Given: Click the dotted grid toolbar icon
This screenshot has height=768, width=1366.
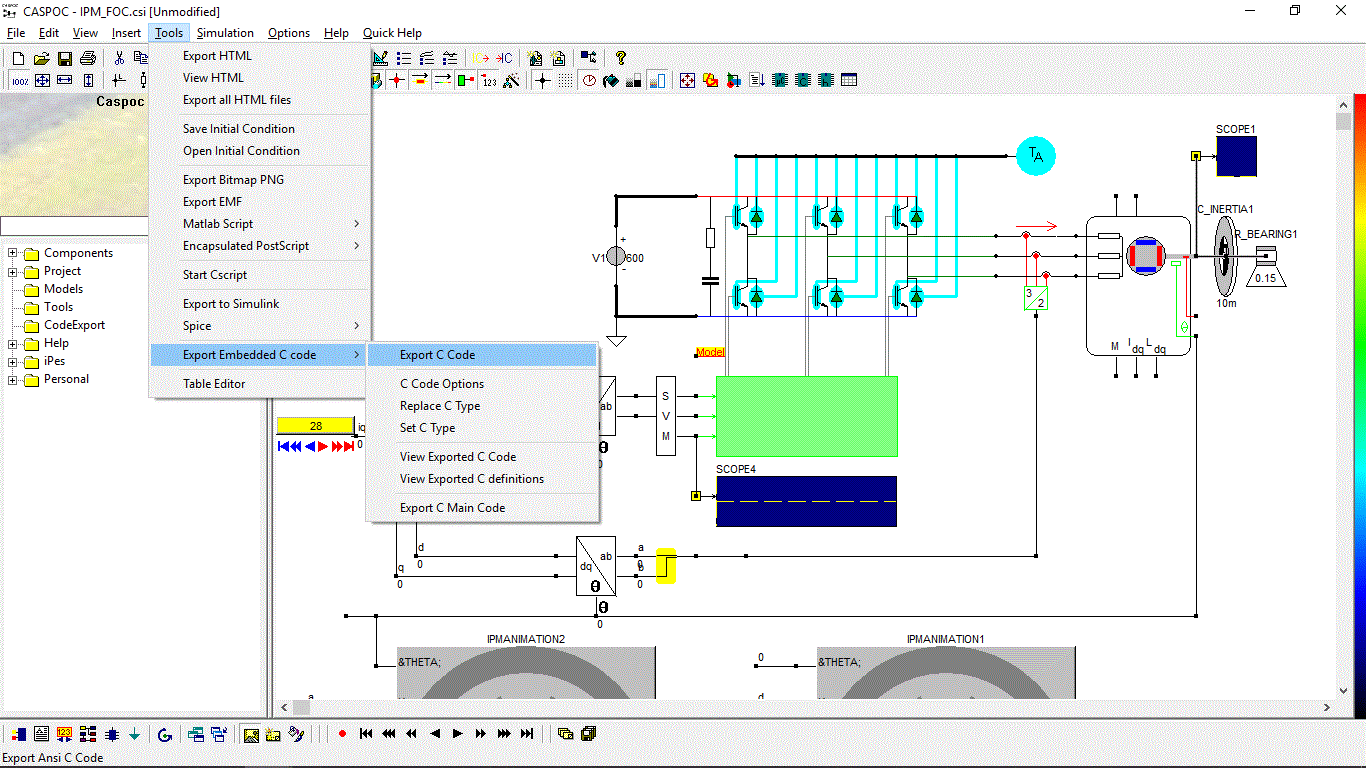Looking at the screenshot, I should point(565,80).
